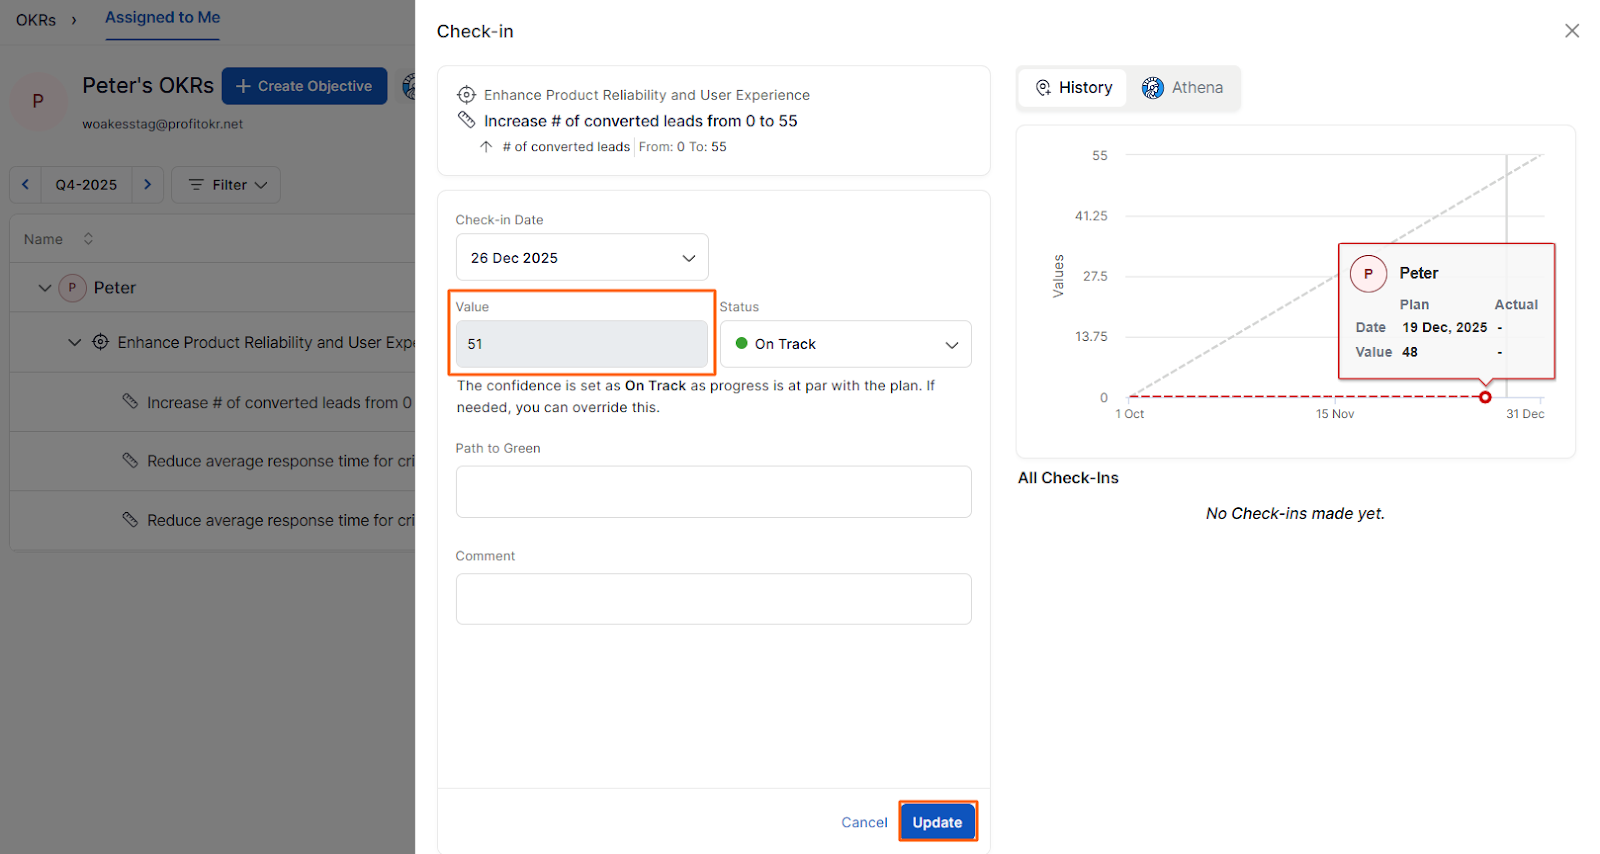The image size is (1600, 854).
Task: Click the large P profile avatar beside Peter's OKRs
Action: (x=38, y=101)
